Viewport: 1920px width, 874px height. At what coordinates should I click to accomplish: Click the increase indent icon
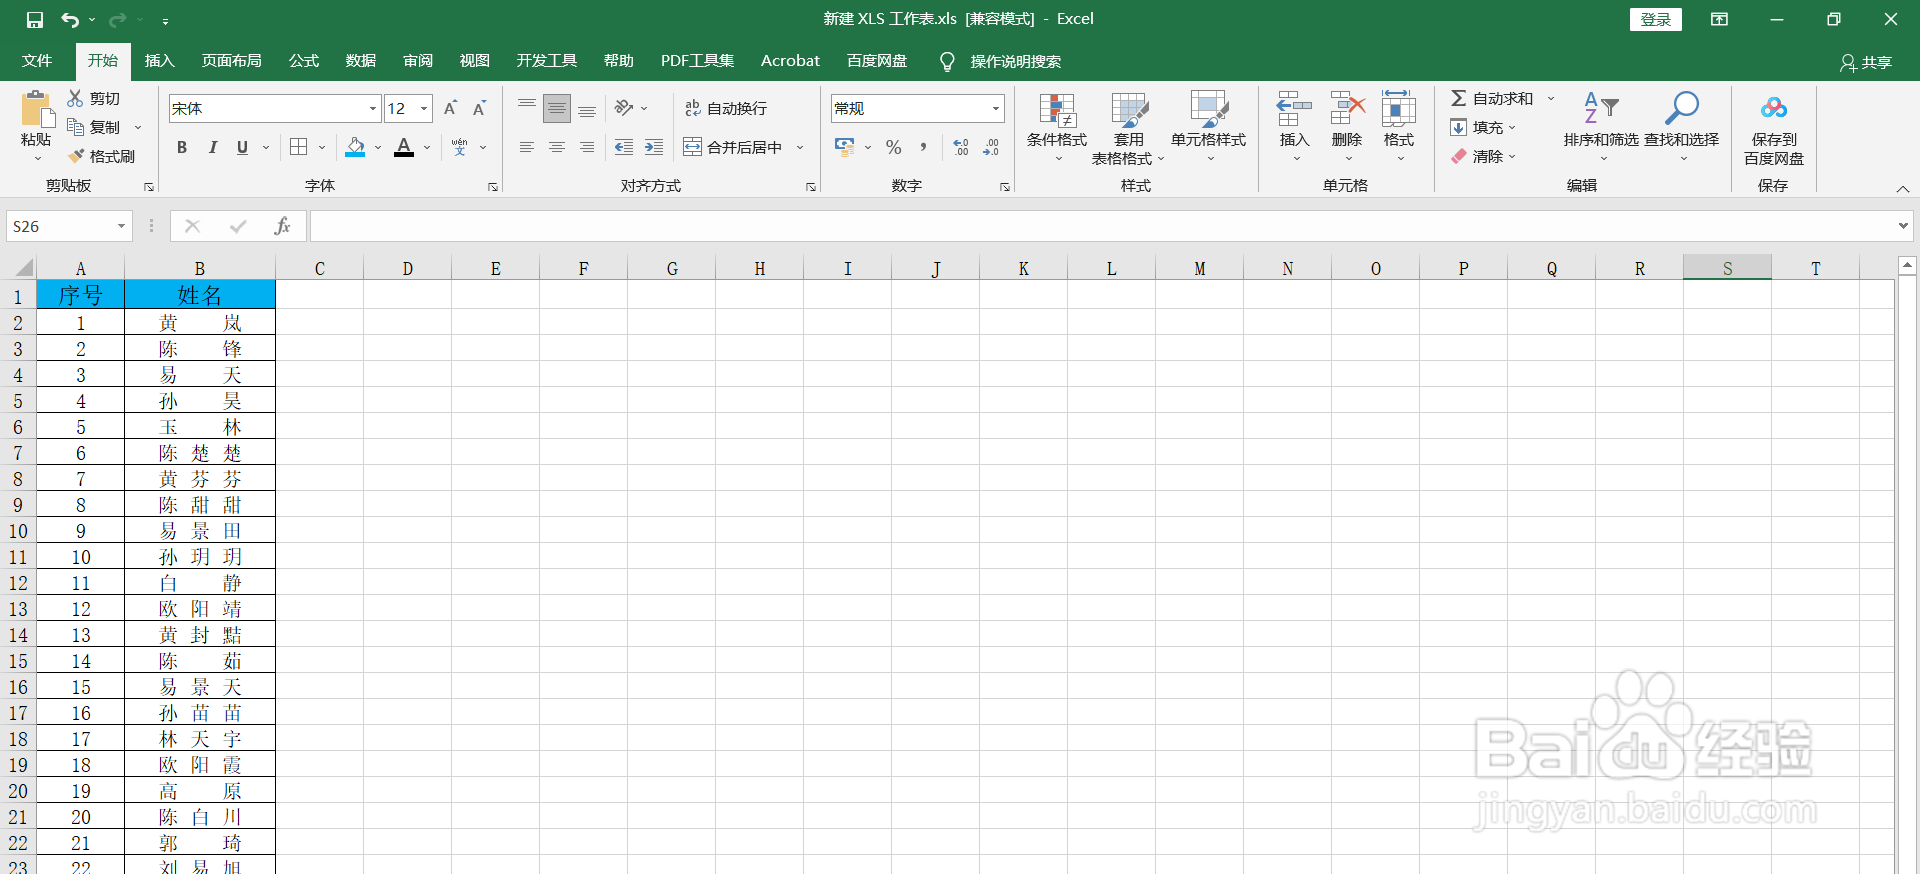pos(654,147)
